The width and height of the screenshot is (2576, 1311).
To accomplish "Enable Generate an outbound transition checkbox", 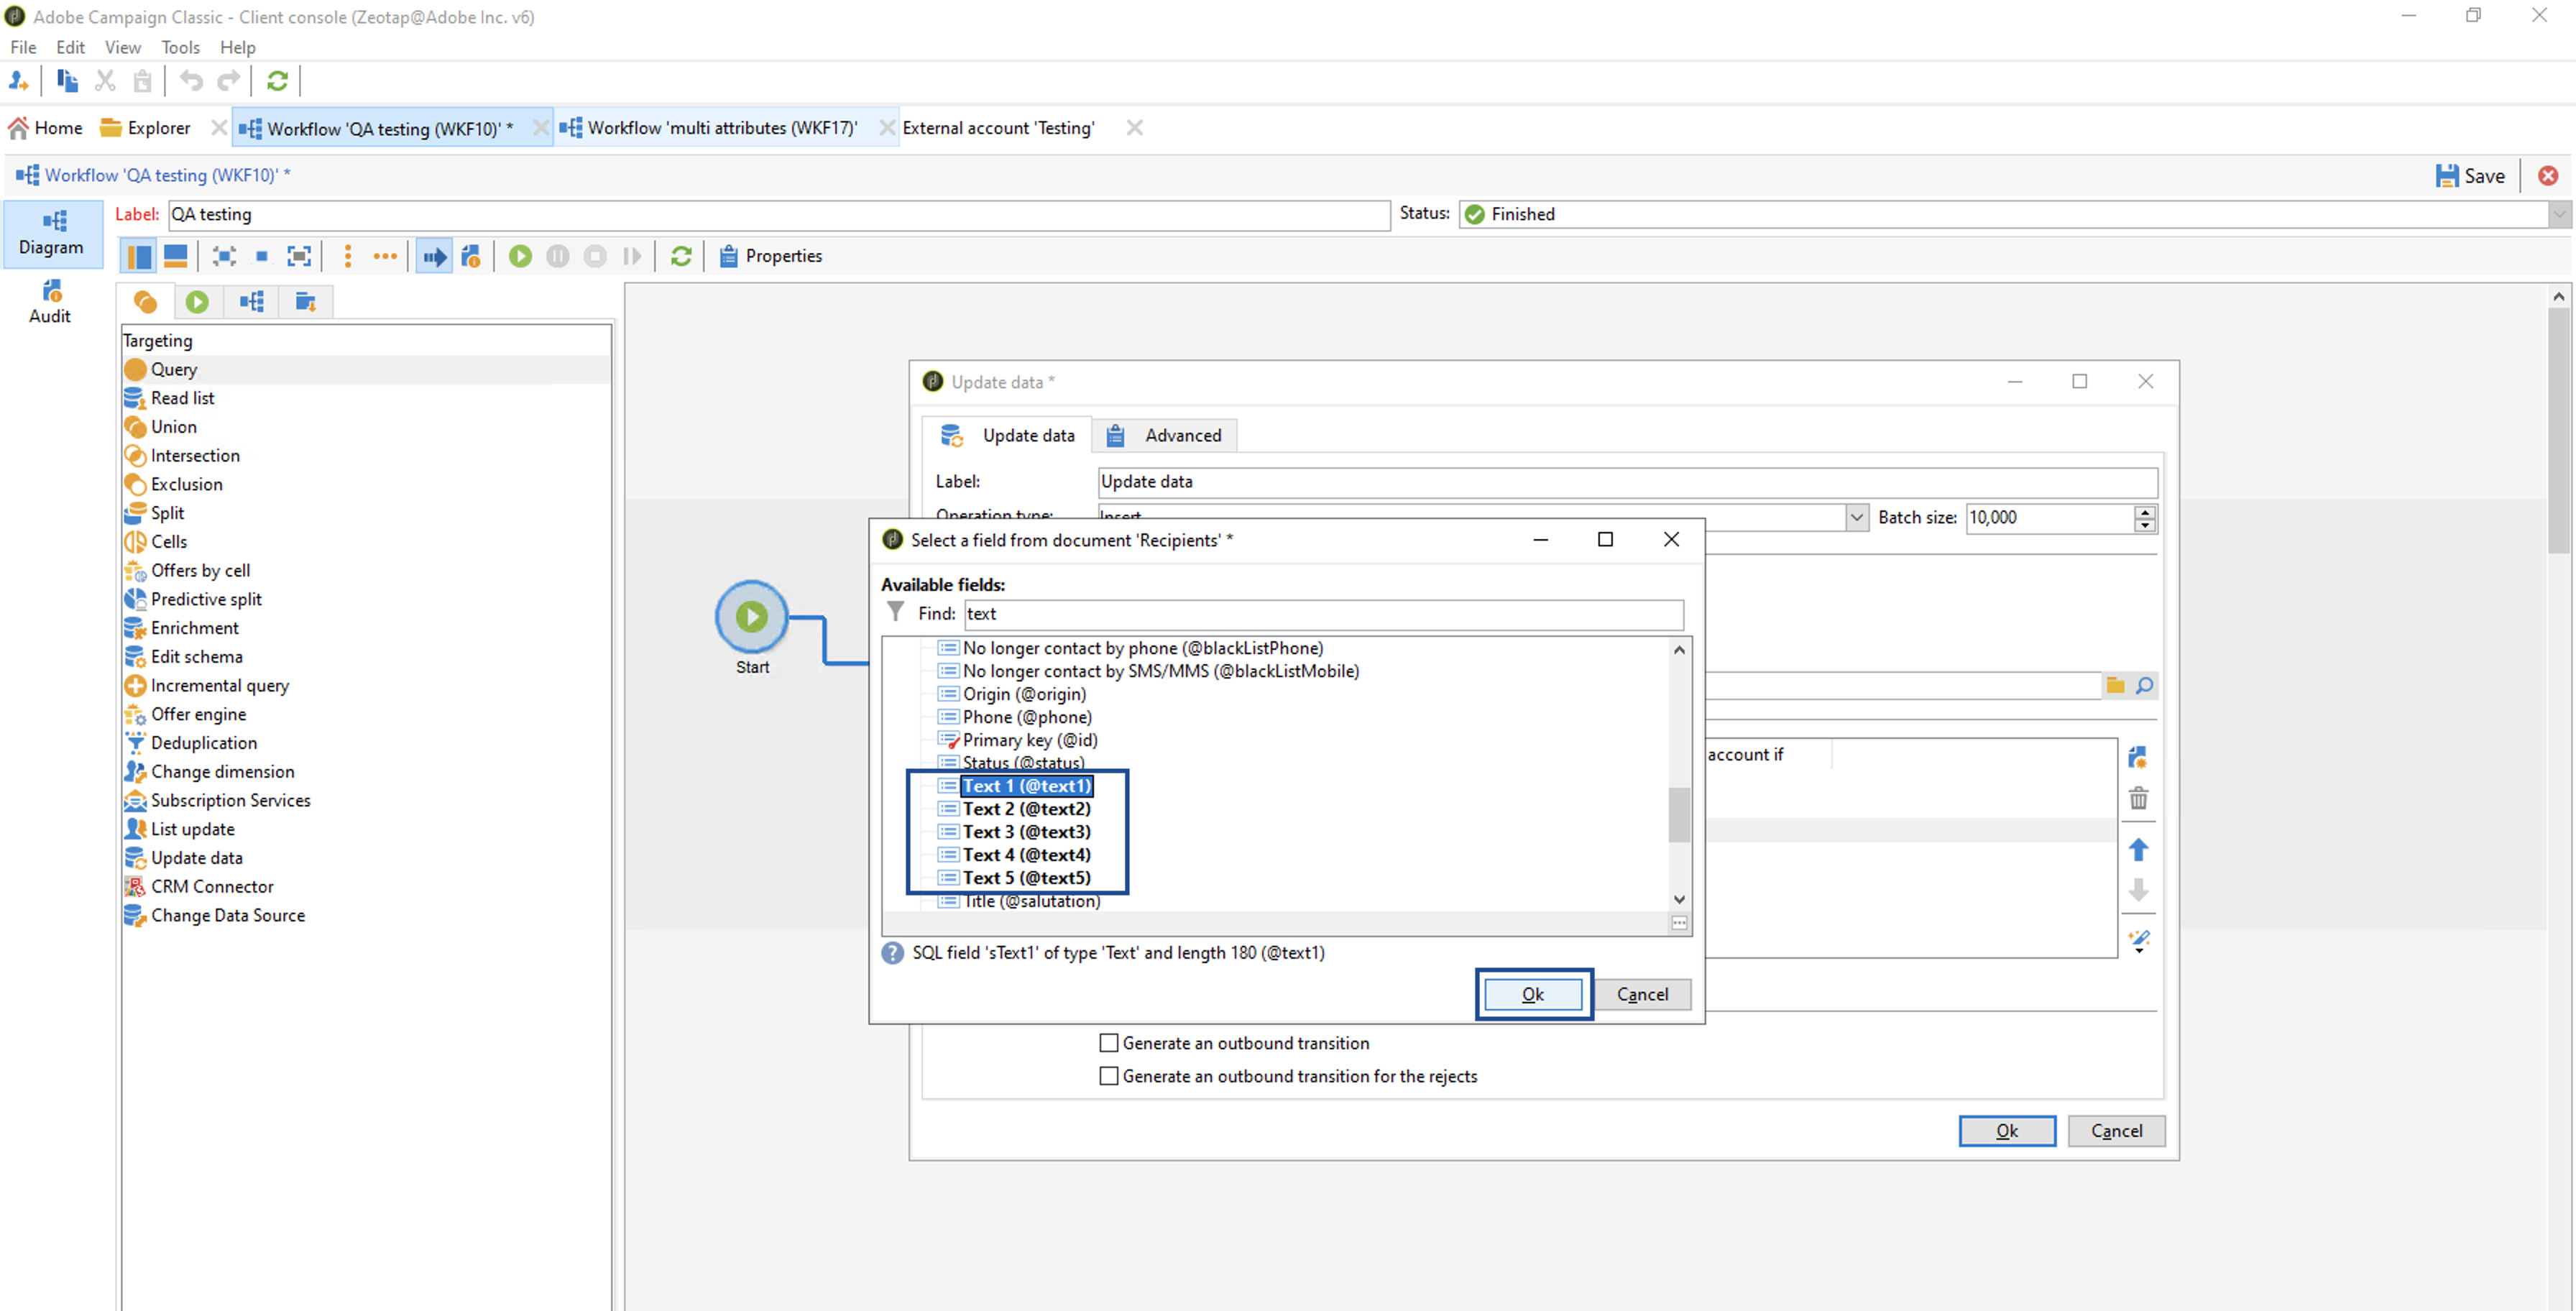I will tap(1108, 1042).
